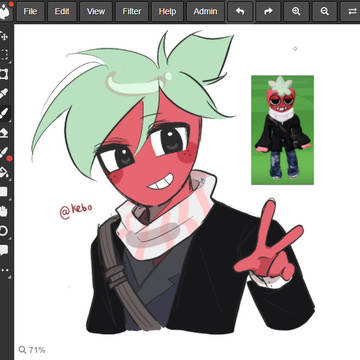360x360 pixels.
Task: Select the Rotate View tool
Action: coord(4,231)
